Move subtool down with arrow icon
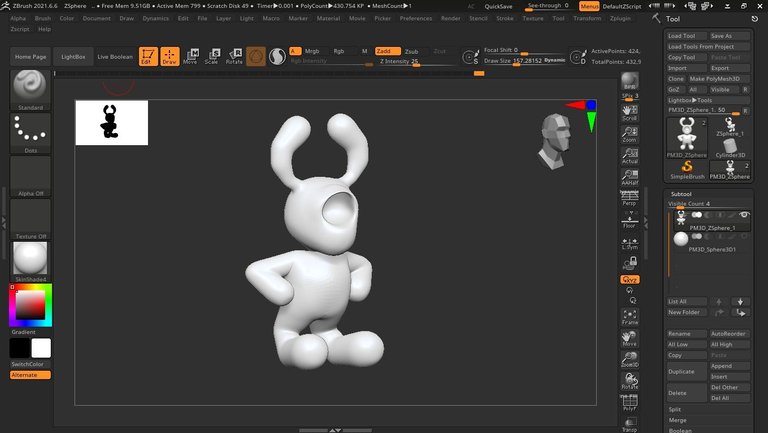 740,302
